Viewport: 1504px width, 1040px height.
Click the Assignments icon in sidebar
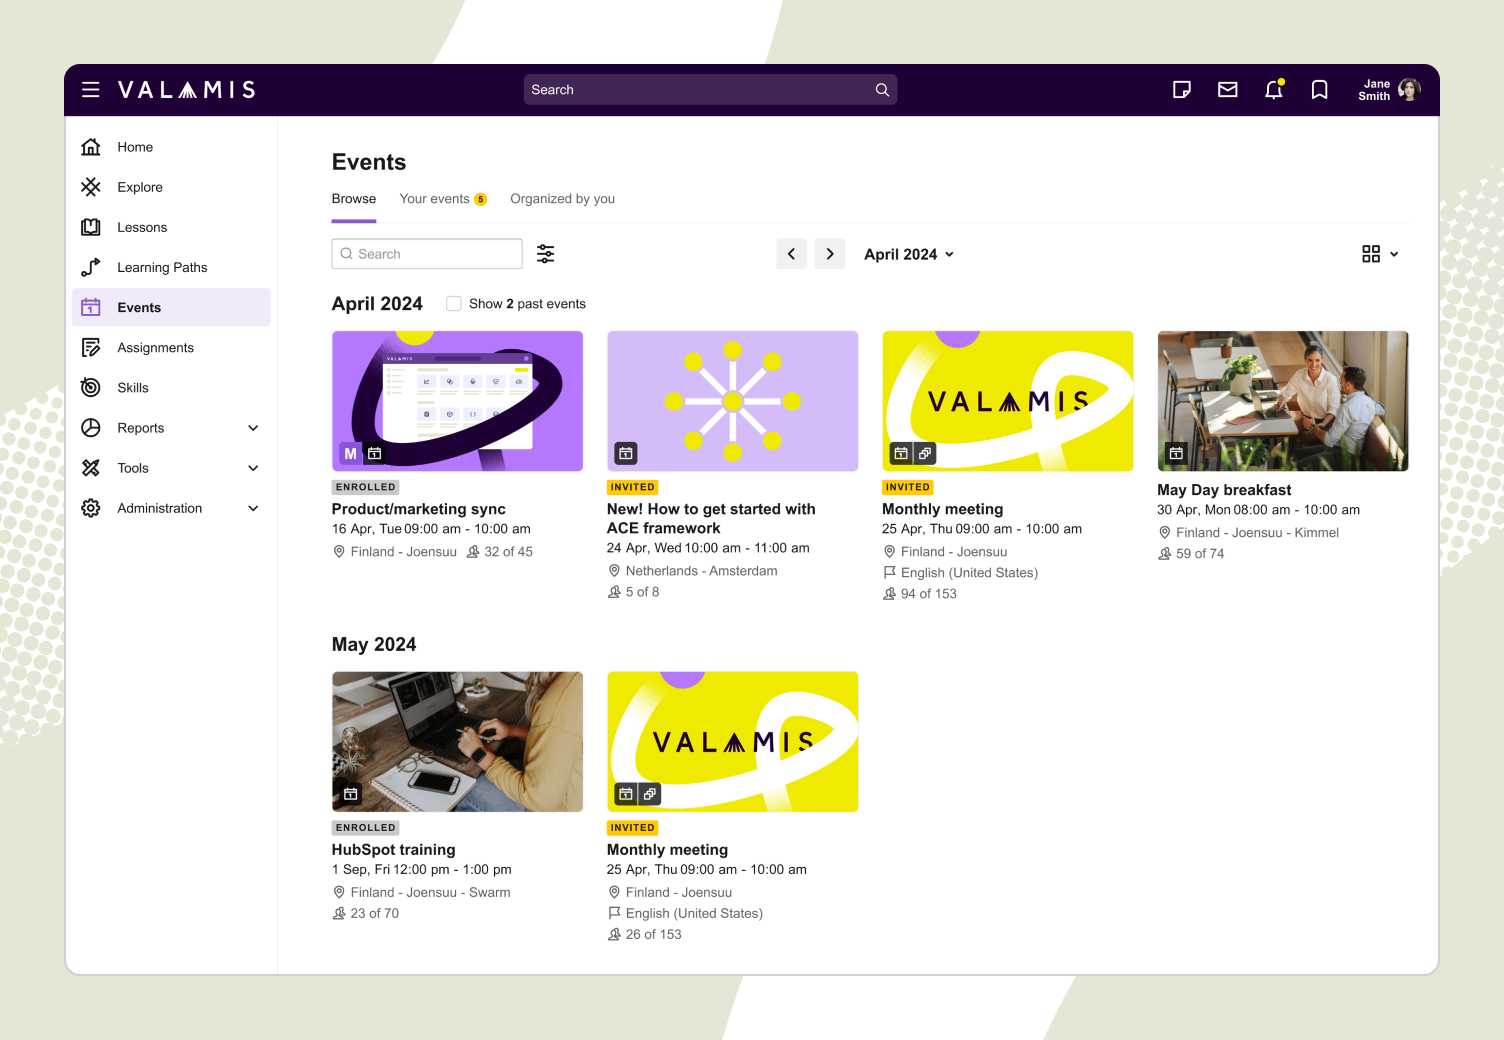click(x=91, y=347)
